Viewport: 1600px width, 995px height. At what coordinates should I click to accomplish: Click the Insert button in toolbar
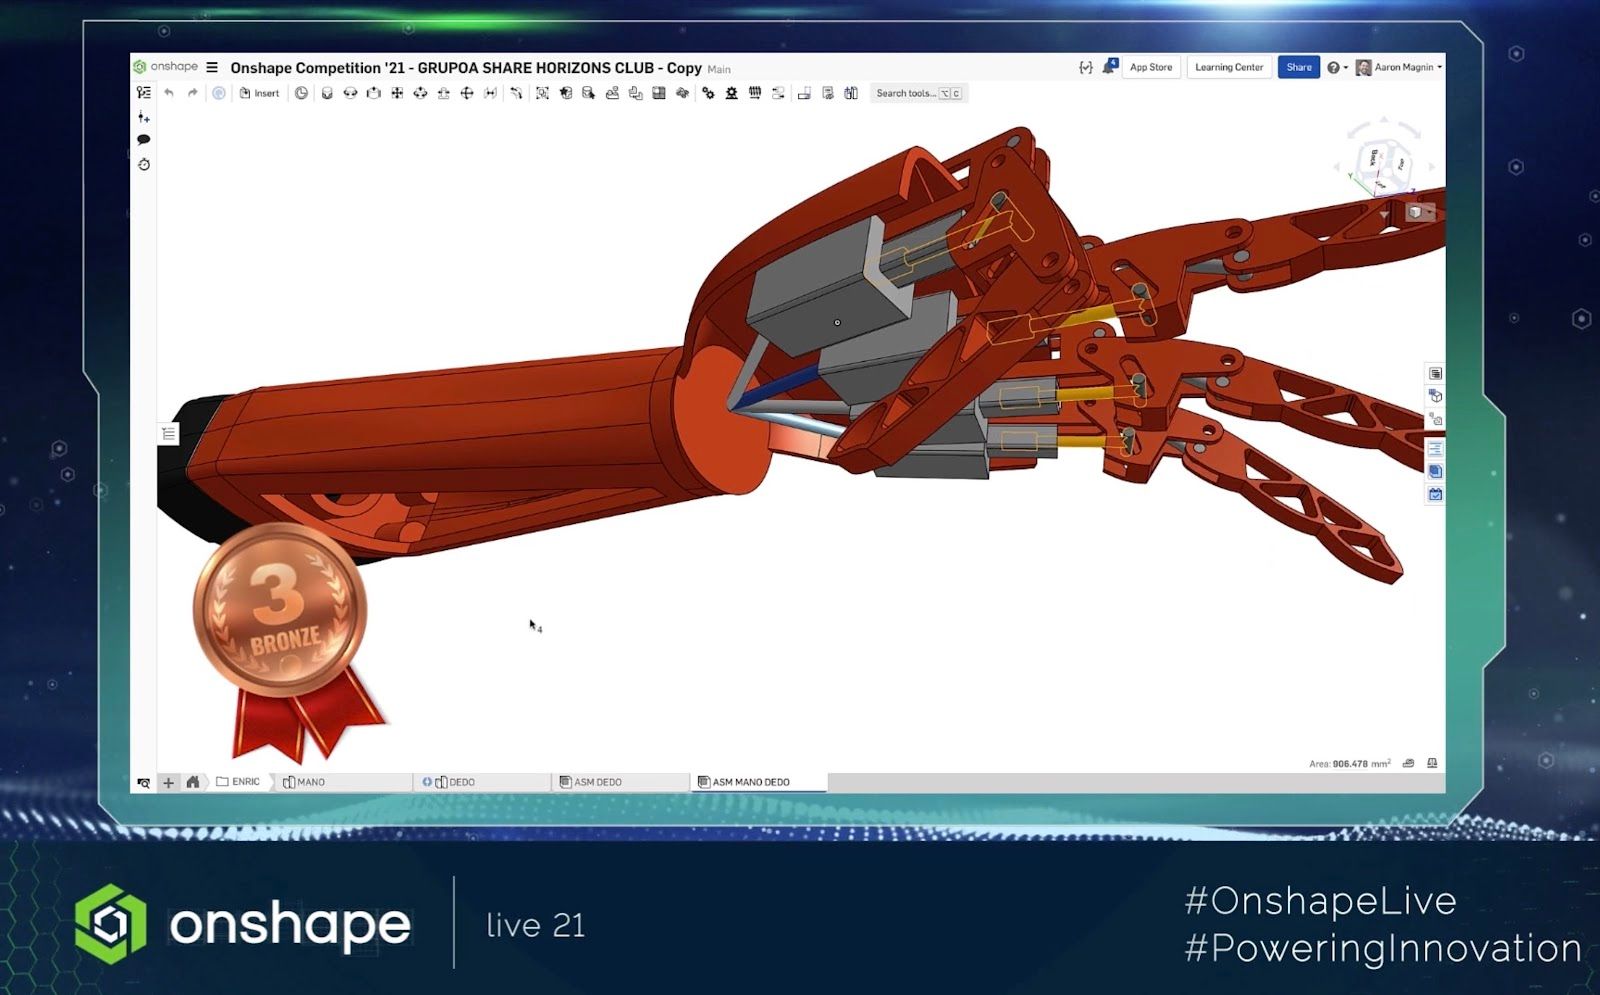click(259, 93)
